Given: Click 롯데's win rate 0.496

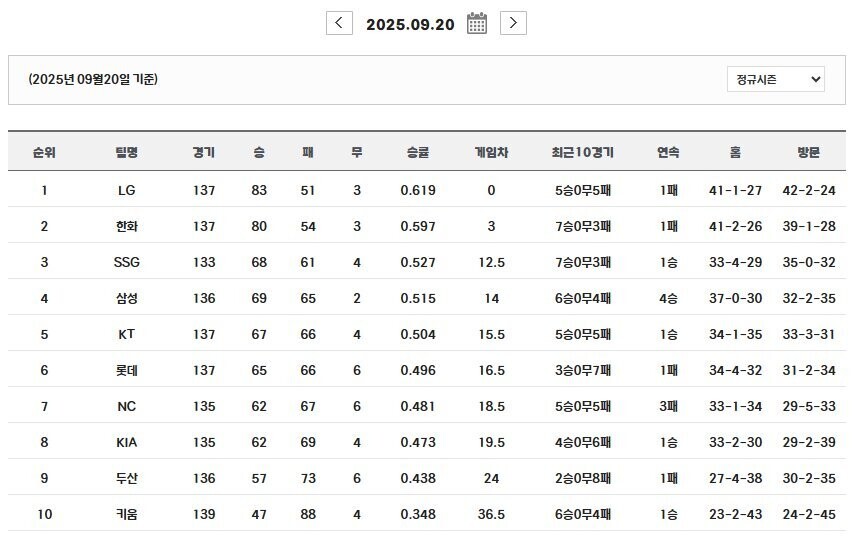Looking at the screenshot, I should click(418, 370).
